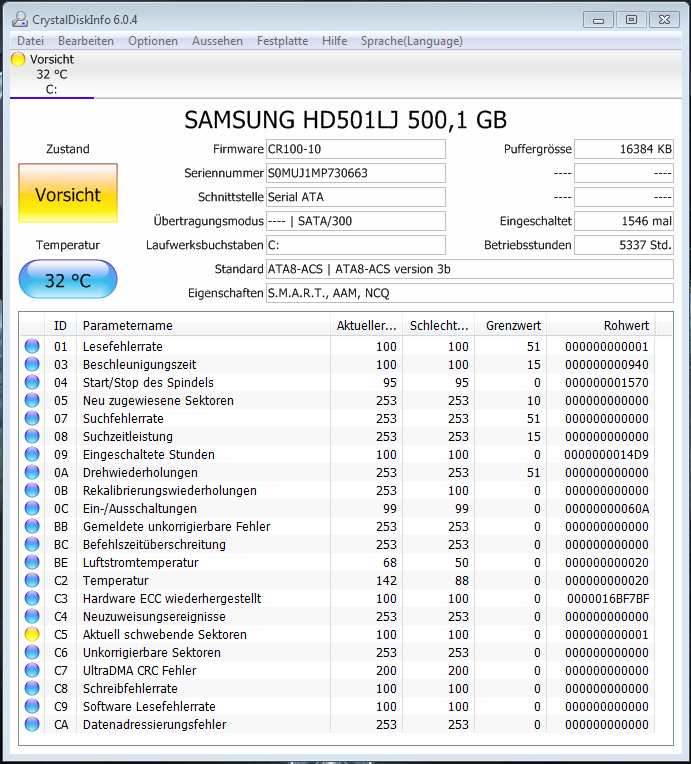Viewport: 691px width, 764px height.
Task: Click the blue status dot for Gemeldete unkorrigierbare Fehler
Action: 32,526
